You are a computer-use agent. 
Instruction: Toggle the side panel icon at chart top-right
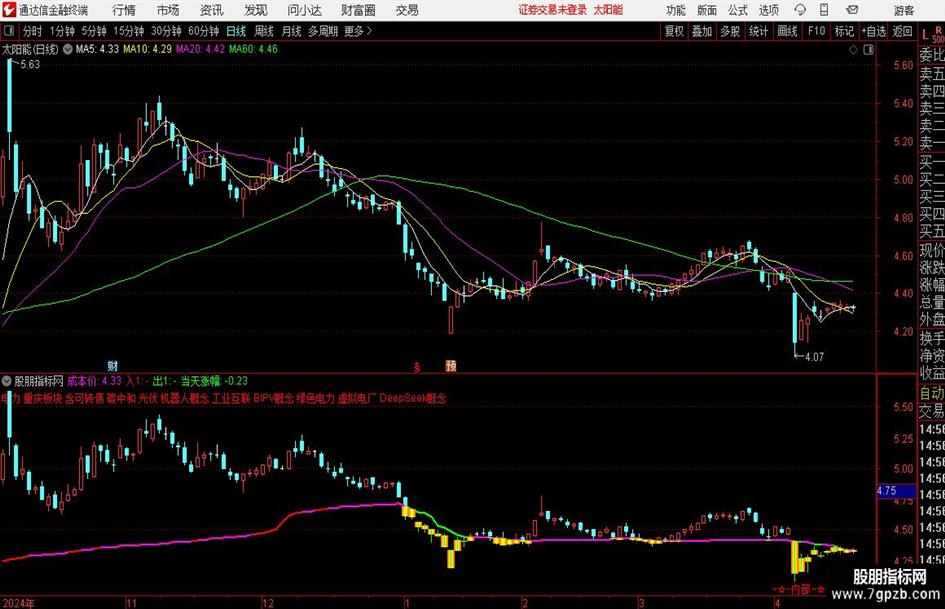[868, 50]
